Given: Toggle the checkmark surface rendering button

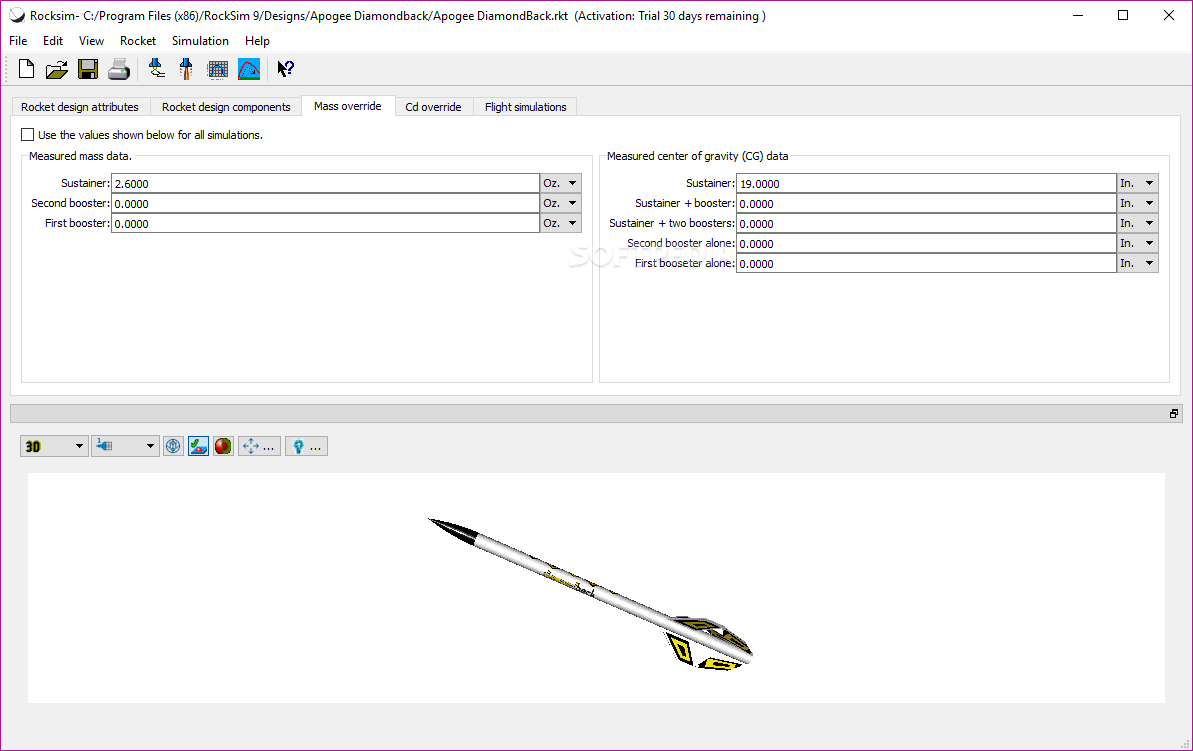Looking at the screenshot, I should click(199, 446).
